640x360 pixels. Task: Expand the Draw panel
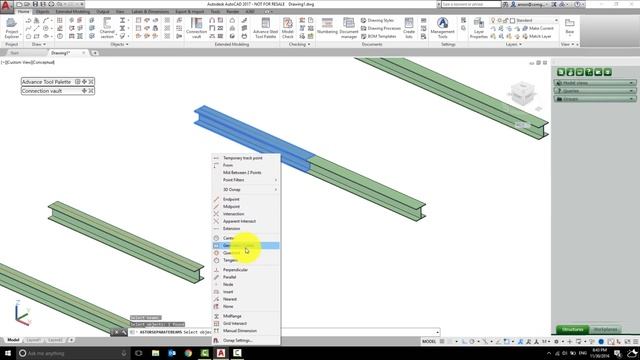coord(39,44)
